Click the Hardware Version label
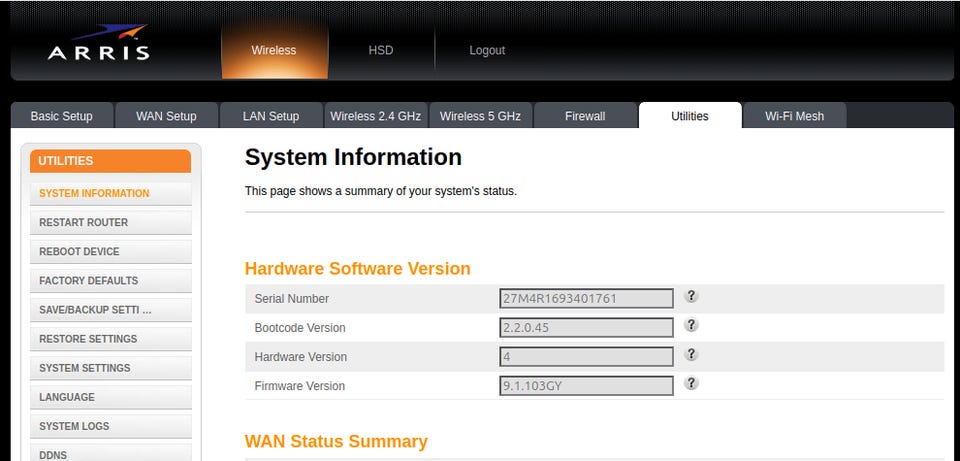This screenshot has height=461, width=960. tap(301, 357)
